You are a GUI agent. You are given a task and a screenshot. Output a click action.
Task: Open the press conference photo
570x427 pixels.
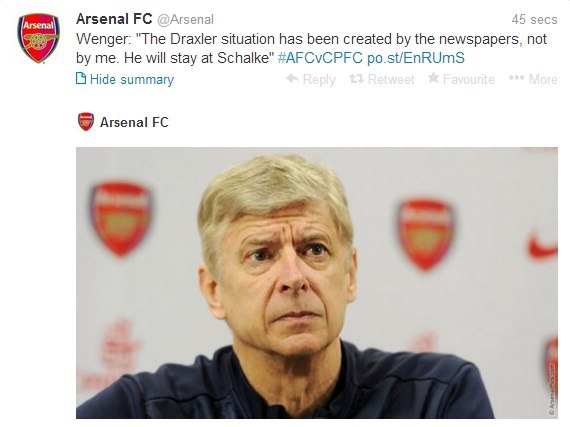(317, 283)
